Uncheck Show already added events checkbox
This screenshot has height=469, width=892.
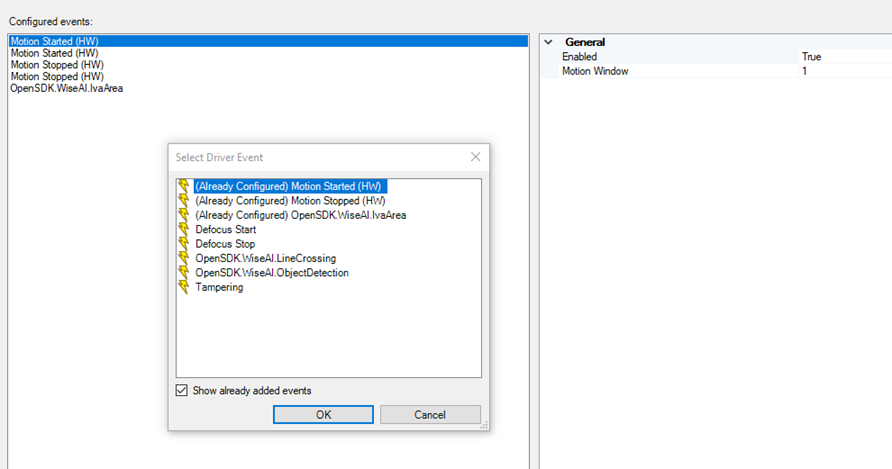181,390
